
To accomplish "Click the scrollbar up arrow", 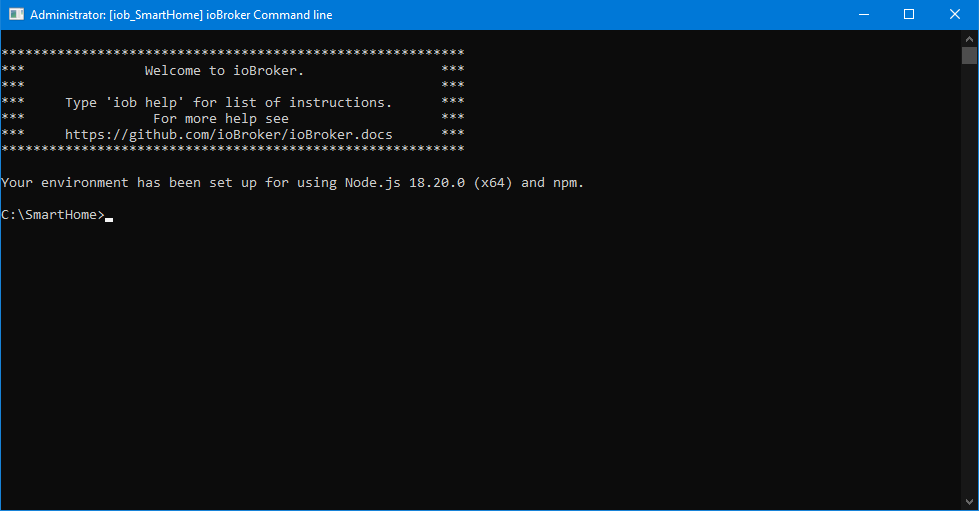I will pos(969,38).
